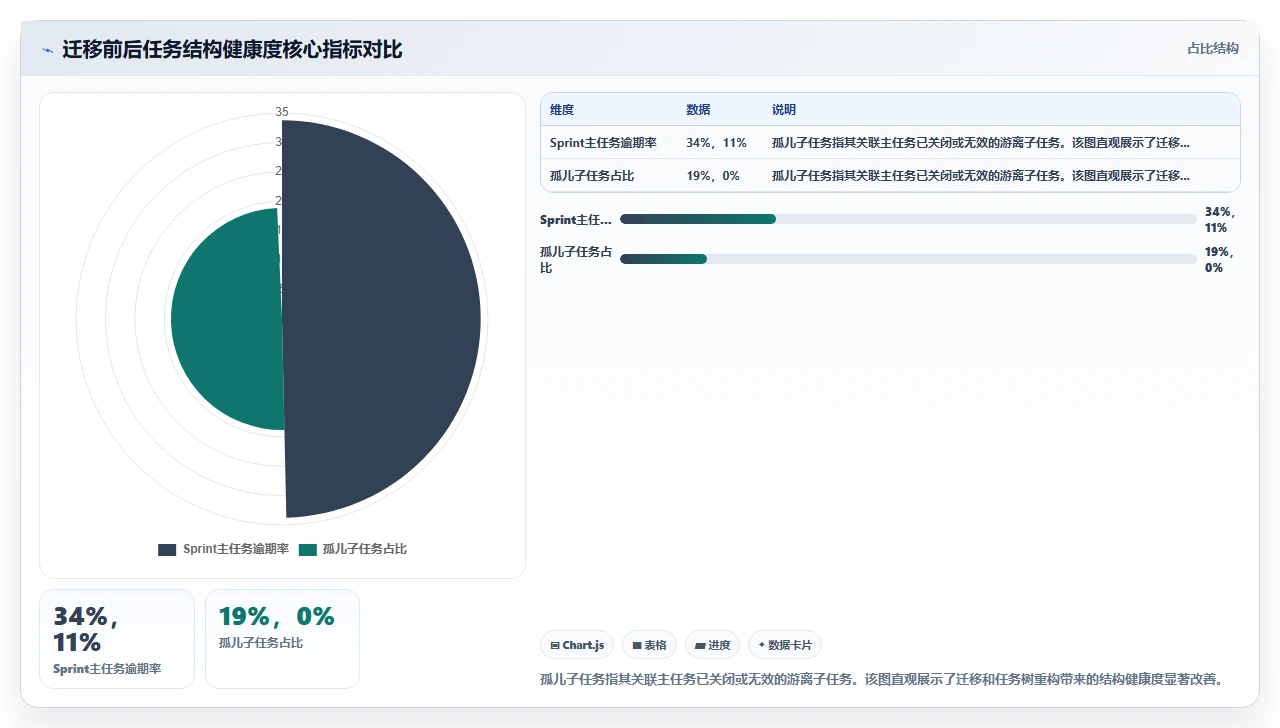The image size is (1280, 728).
Task: Click the 孤儿子任务占比 progress bar
Action: pos(908,259)
